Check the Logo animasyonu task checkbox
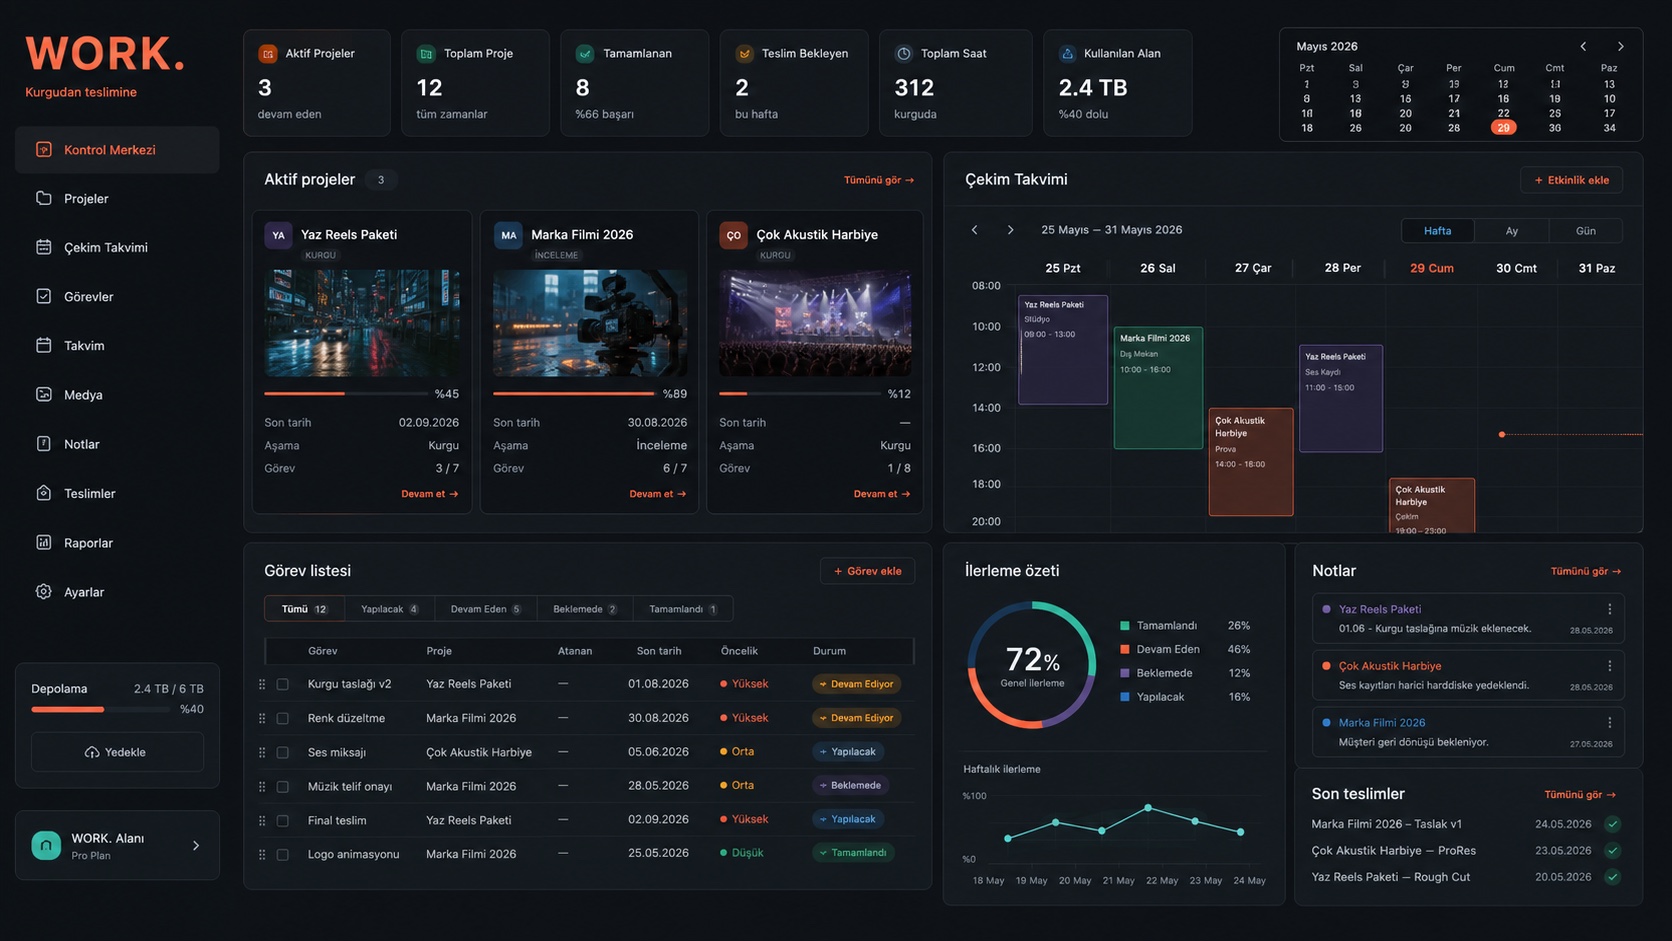Viewport: 1672px width, 941px height. (283, 854)
